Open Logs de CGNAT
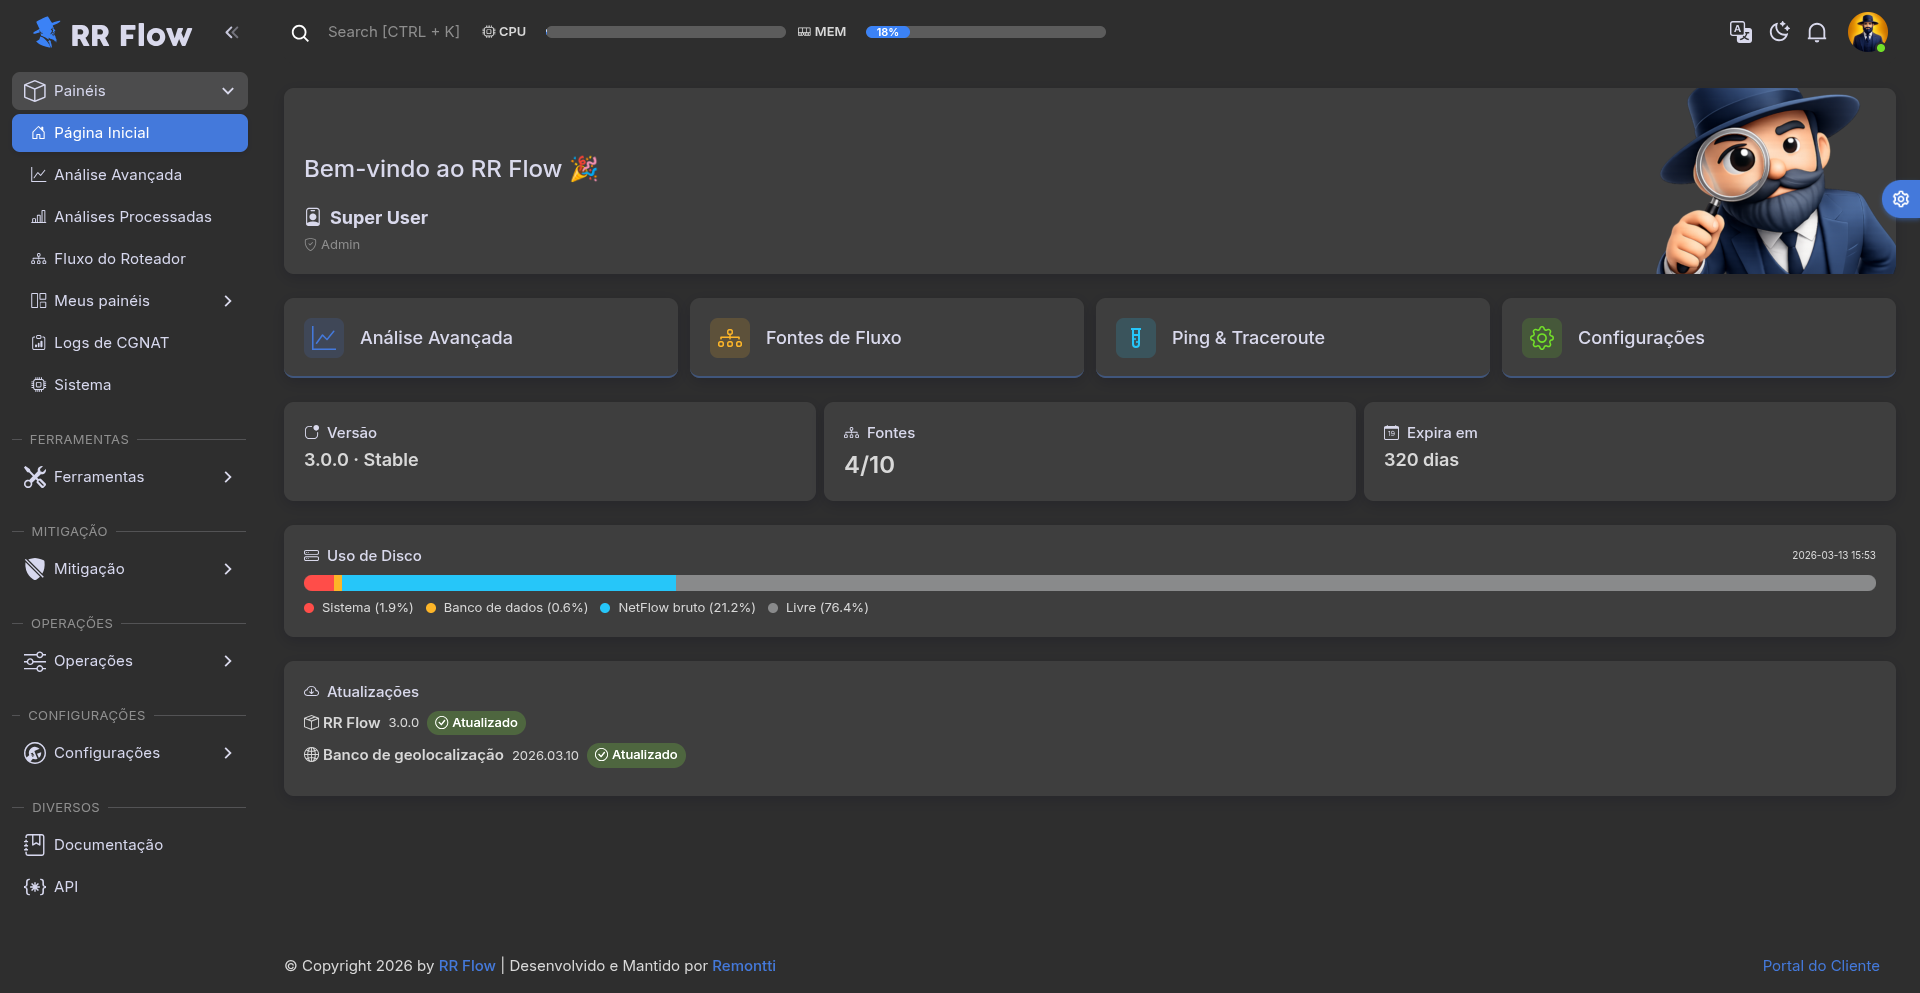This screenshot has height=993, width=1920. click(111, 342)
